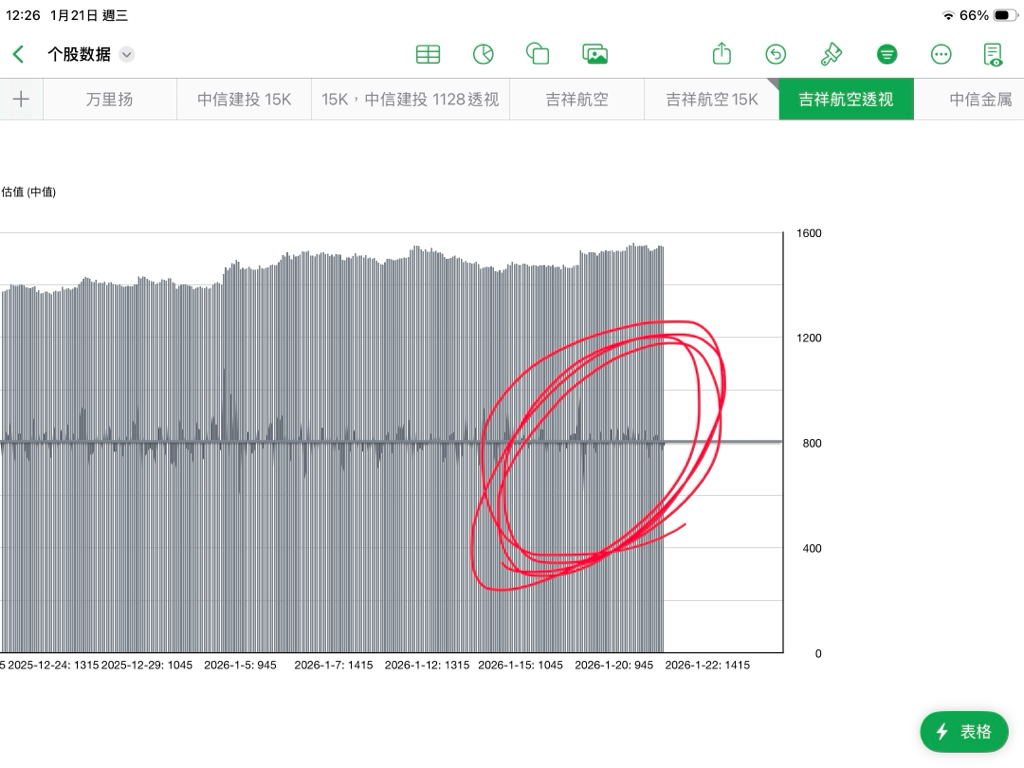This screenshot has width=1024, height=768.
Task: Switch to the 吉祥航空 15K sheet tab
Action: pos(712,99)
